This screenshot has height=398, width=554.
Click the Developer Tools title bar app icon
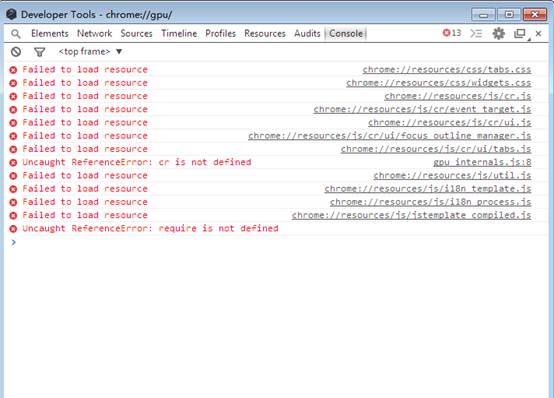tap(11, 14)
